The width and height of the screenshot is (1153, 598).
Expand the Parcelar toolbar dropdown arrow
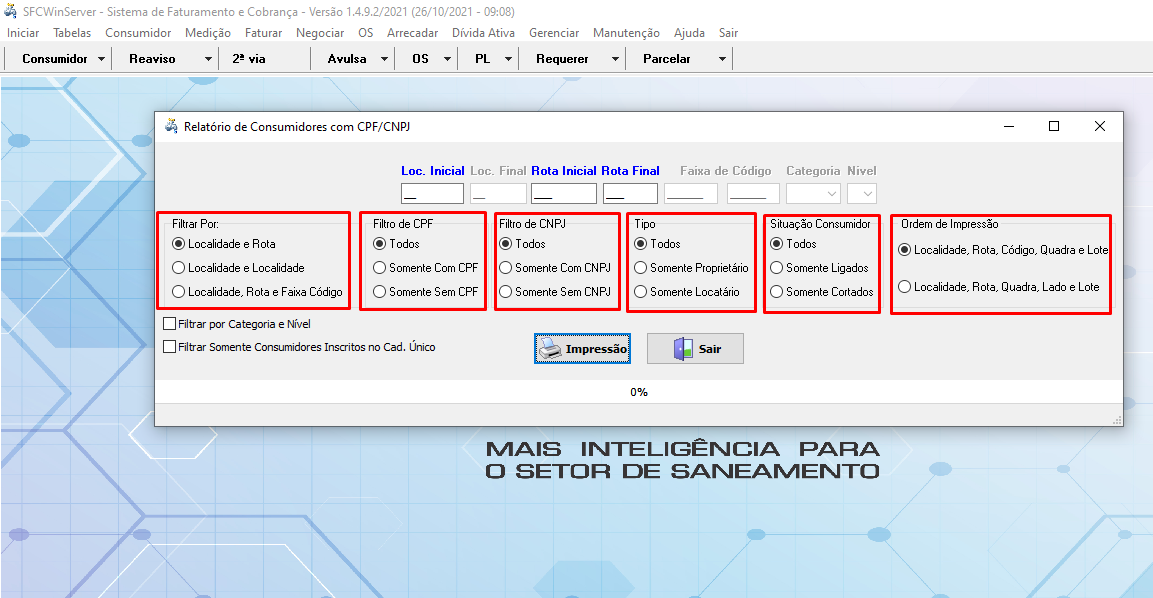tap(722, 59)
